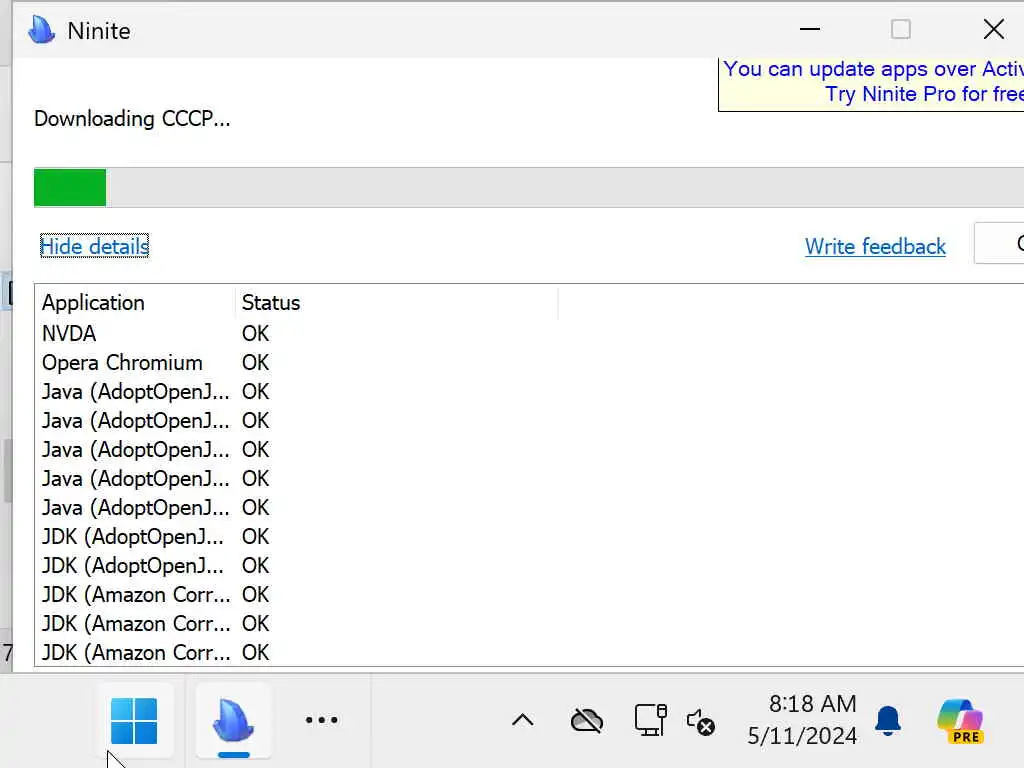Click the muted volume speaker icon

click(x=701, y=721)
